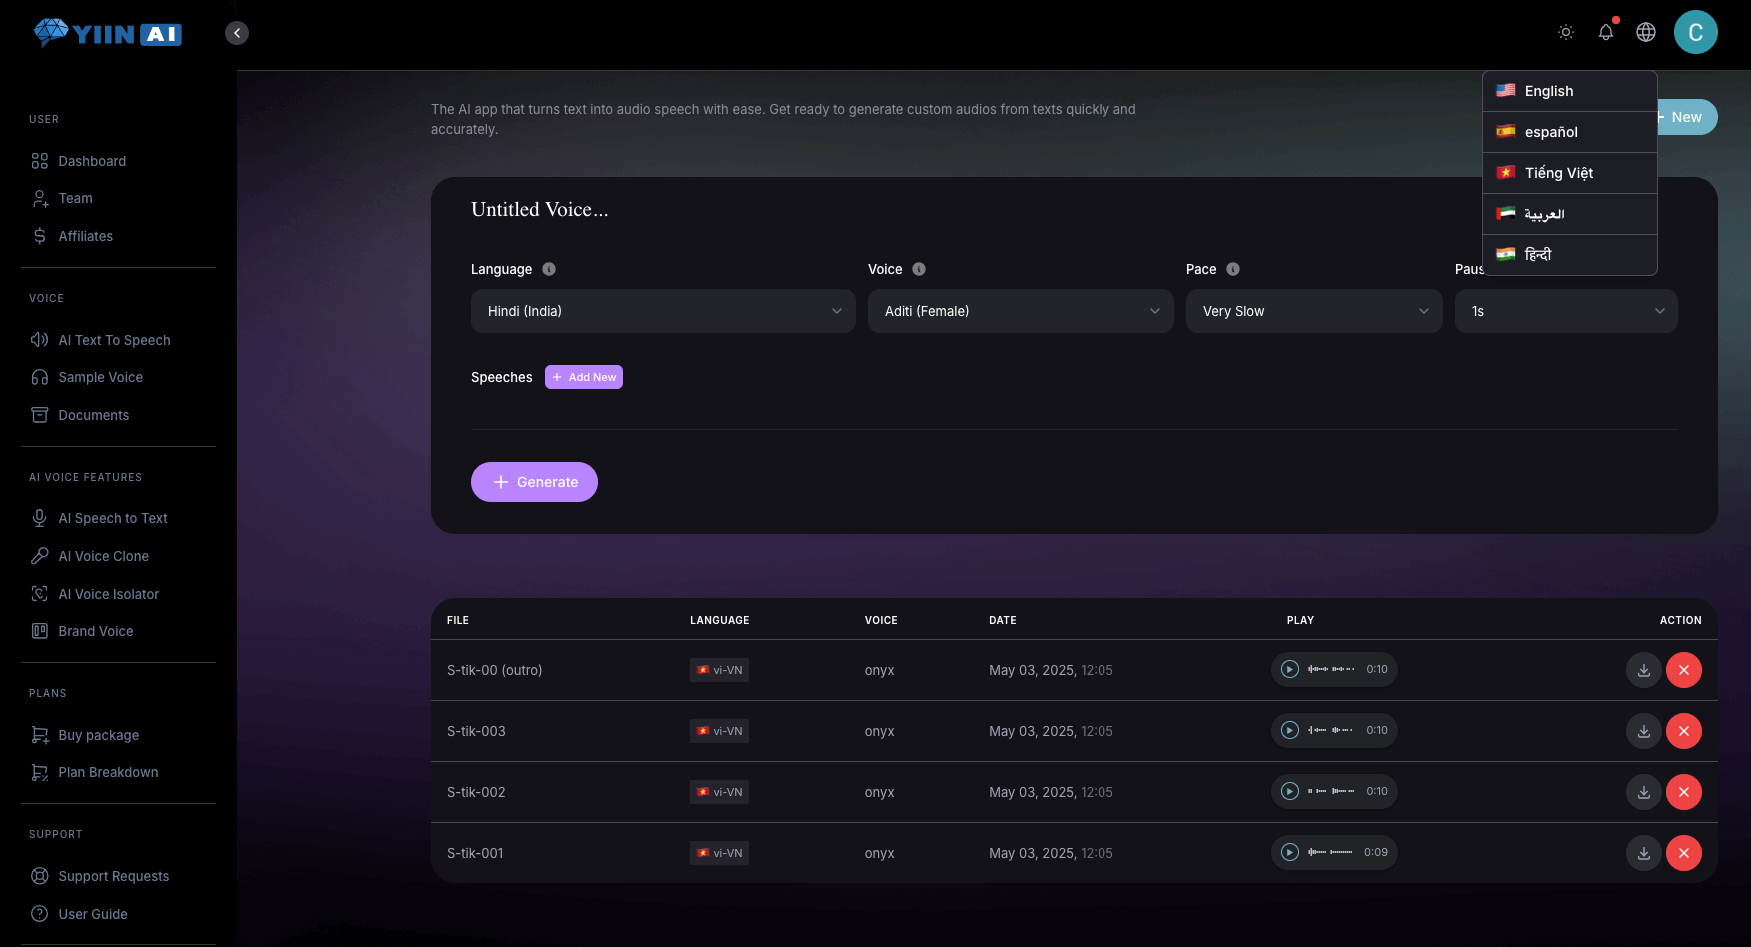Select AI Speech to Text feature
This screenshot has width=1751, height=947.
[112, 518]
